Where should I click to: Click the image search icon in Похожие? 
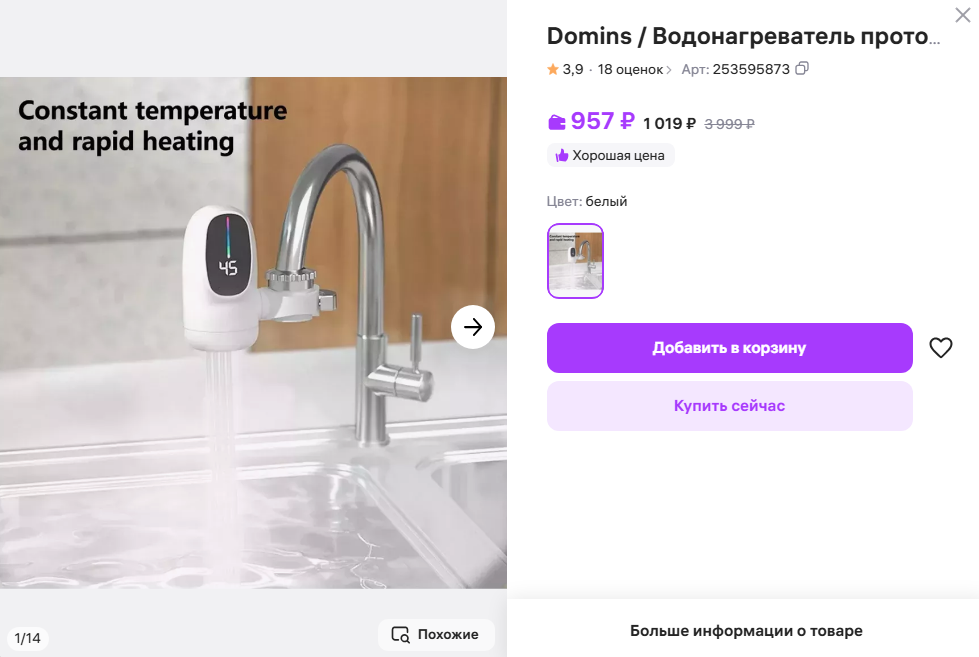[400, 635]
